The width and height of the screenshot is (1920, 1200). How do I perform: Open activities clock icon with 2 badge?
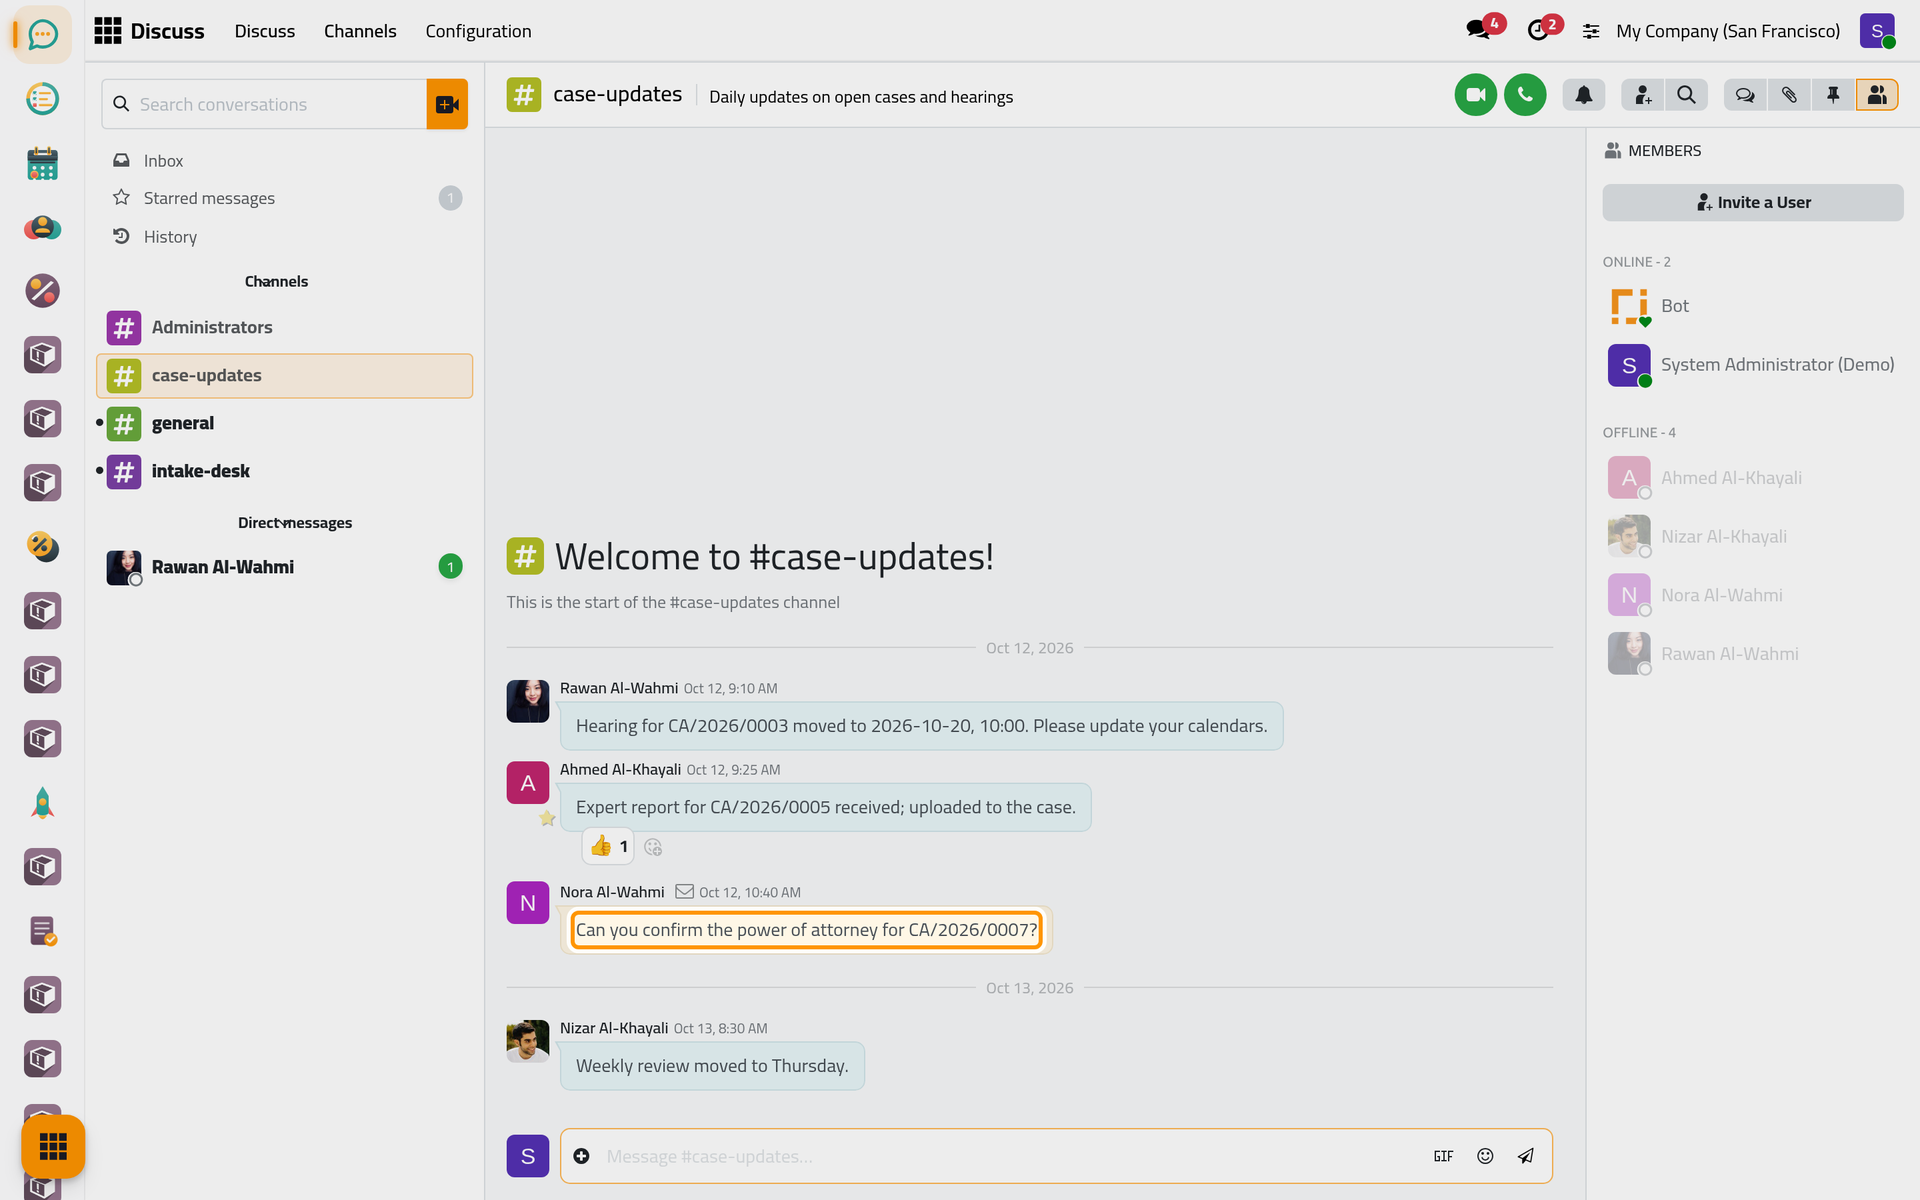tap(1540, 30)
